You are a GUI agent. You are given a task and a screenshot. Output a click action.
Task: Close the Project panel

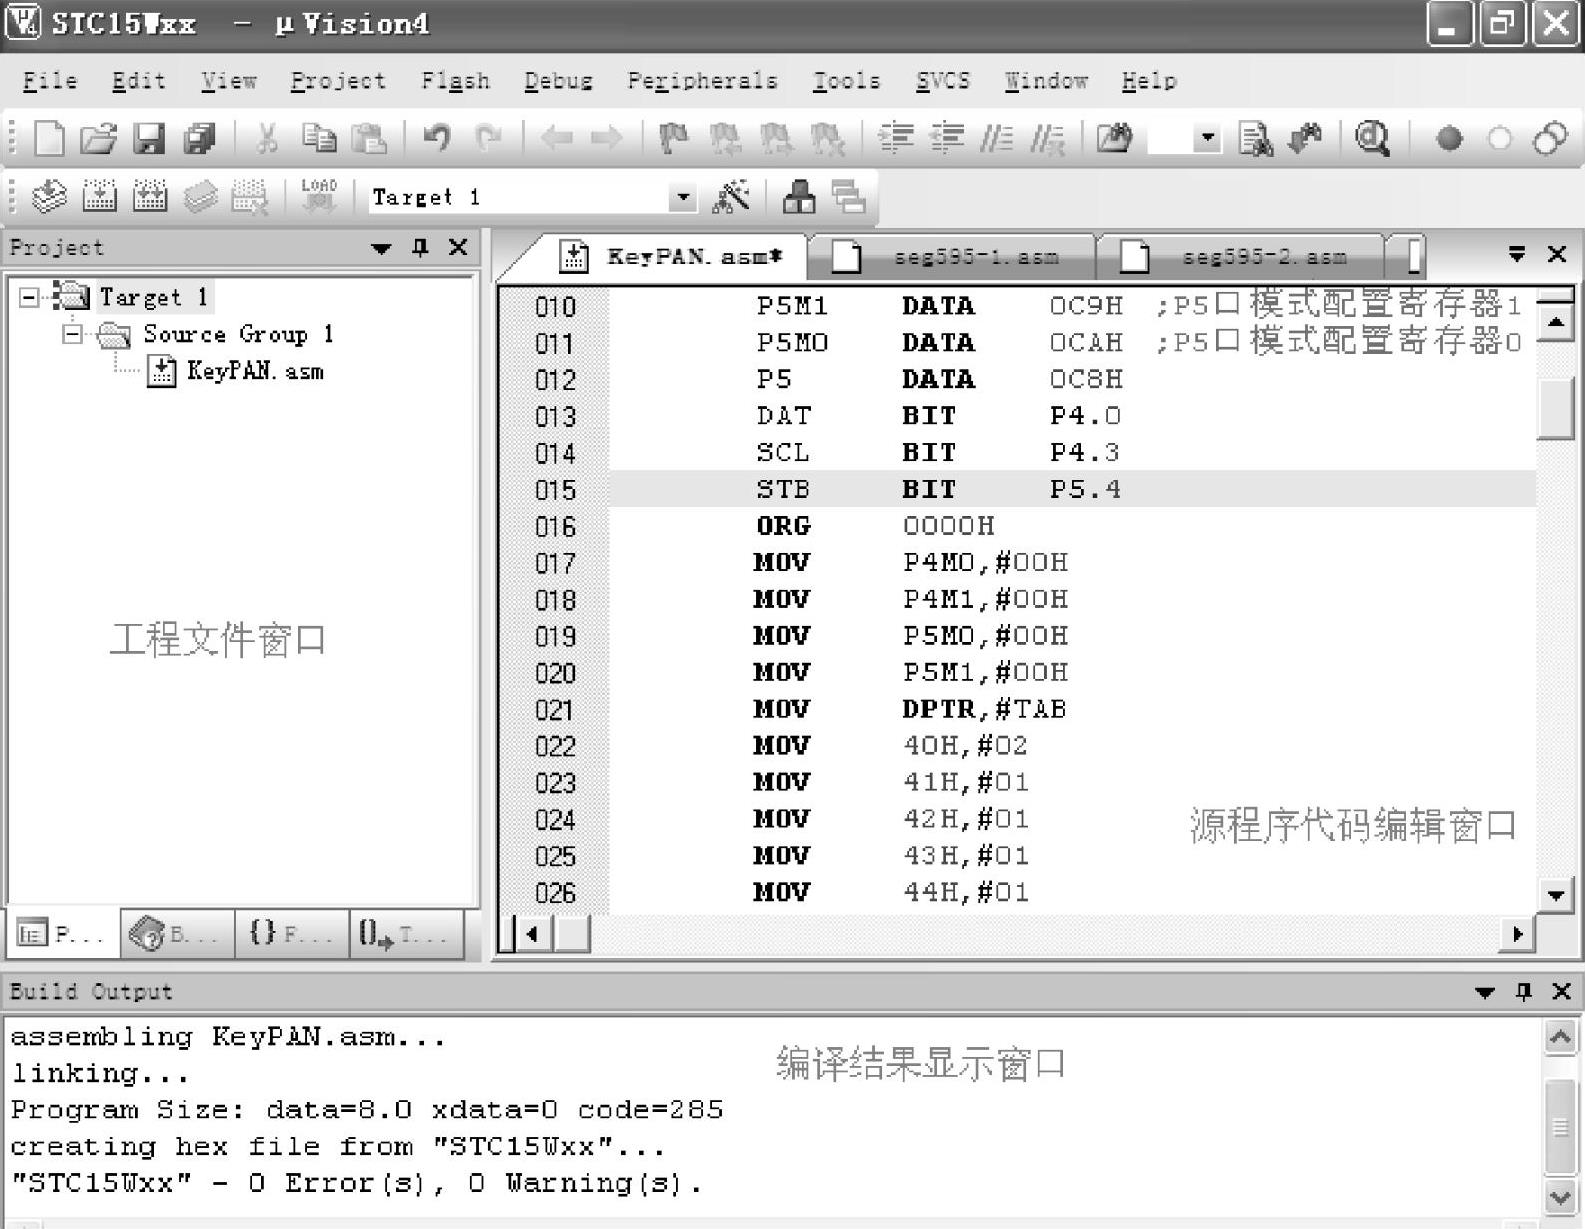(458, 247)
